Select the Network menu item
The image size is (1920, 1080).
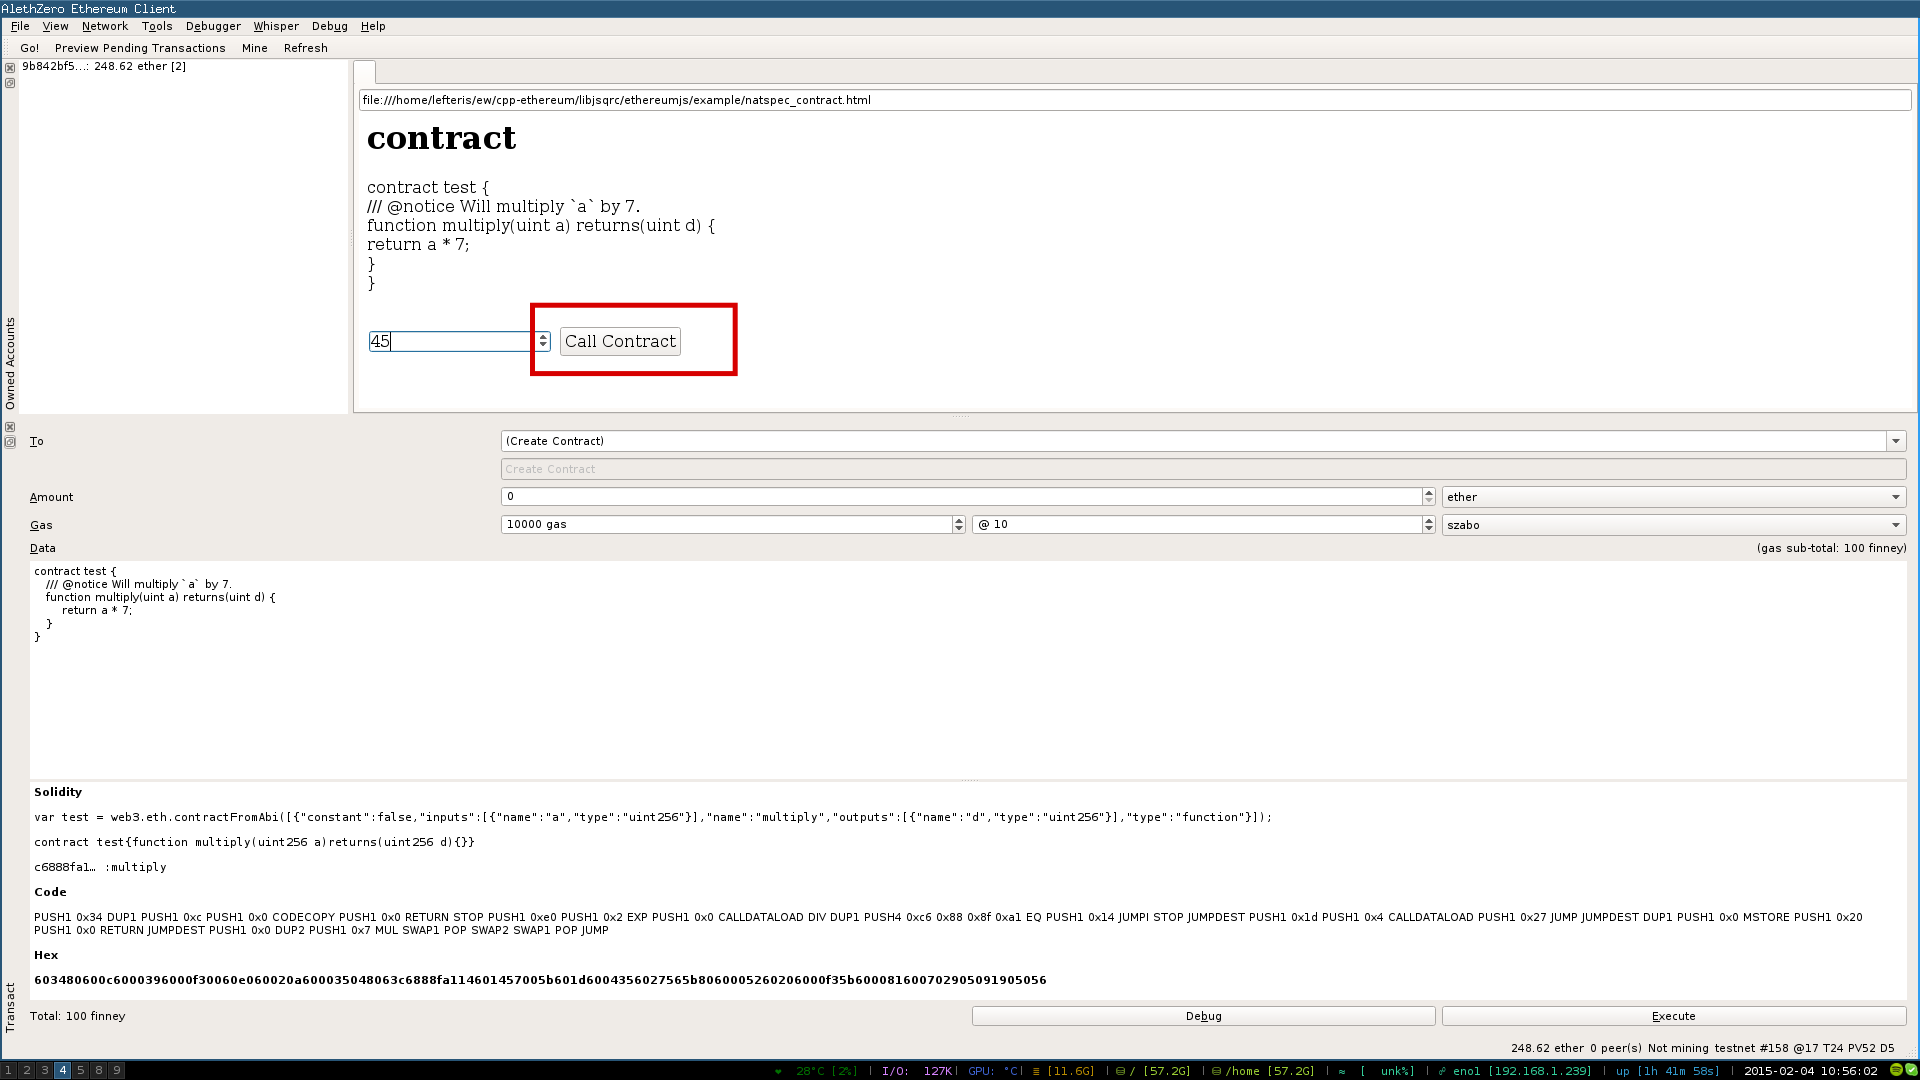104,26
